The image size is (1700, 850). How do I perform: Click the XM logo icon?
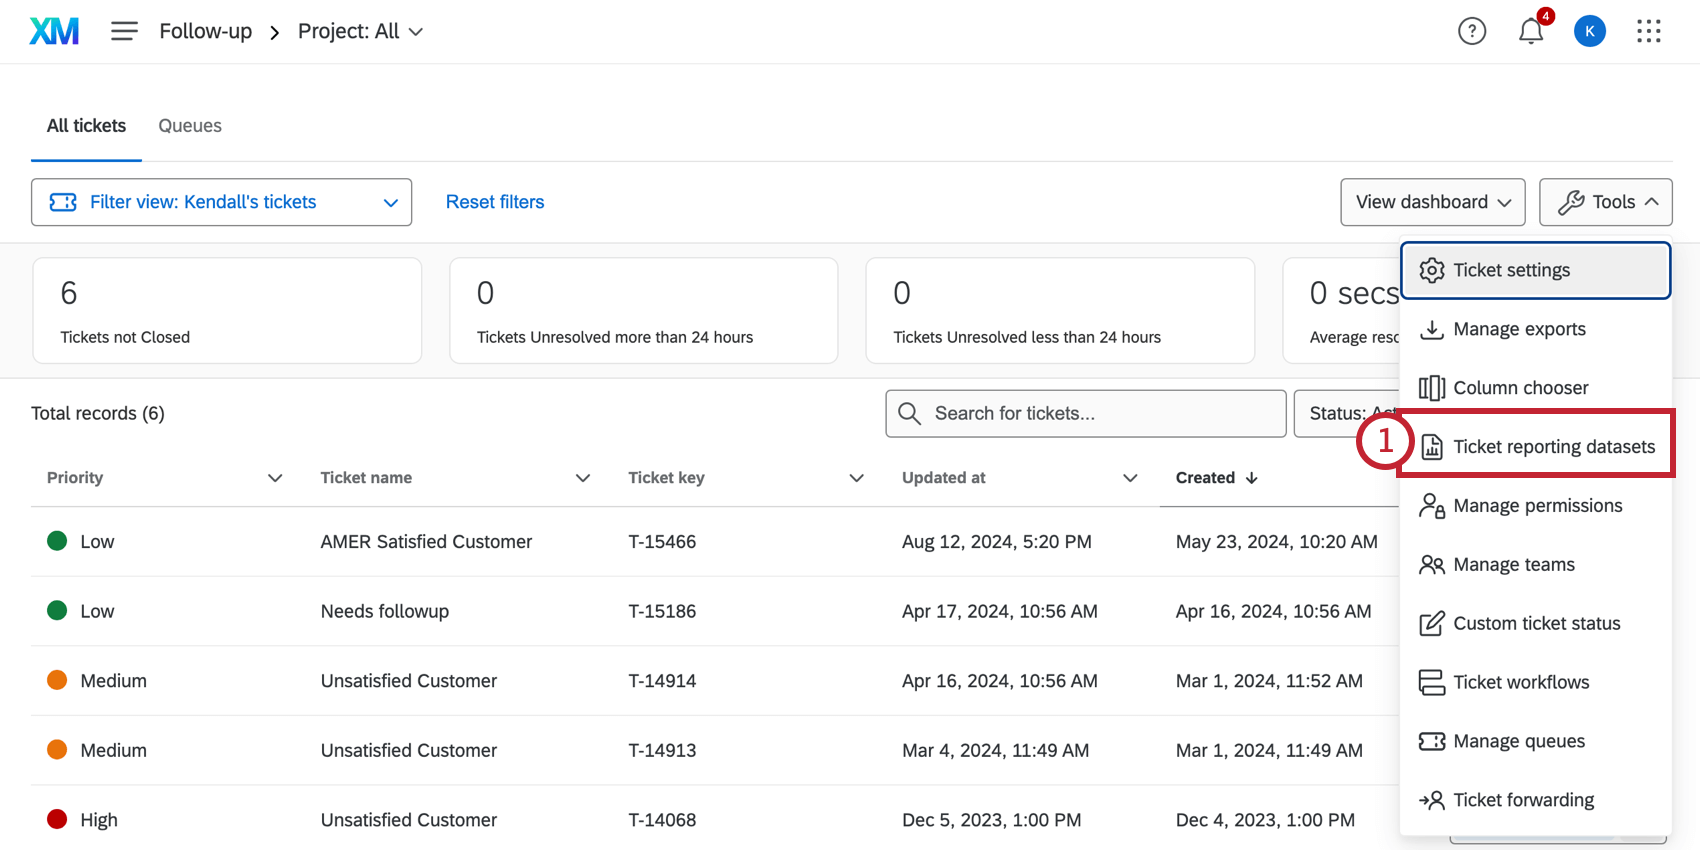[54, 32]
